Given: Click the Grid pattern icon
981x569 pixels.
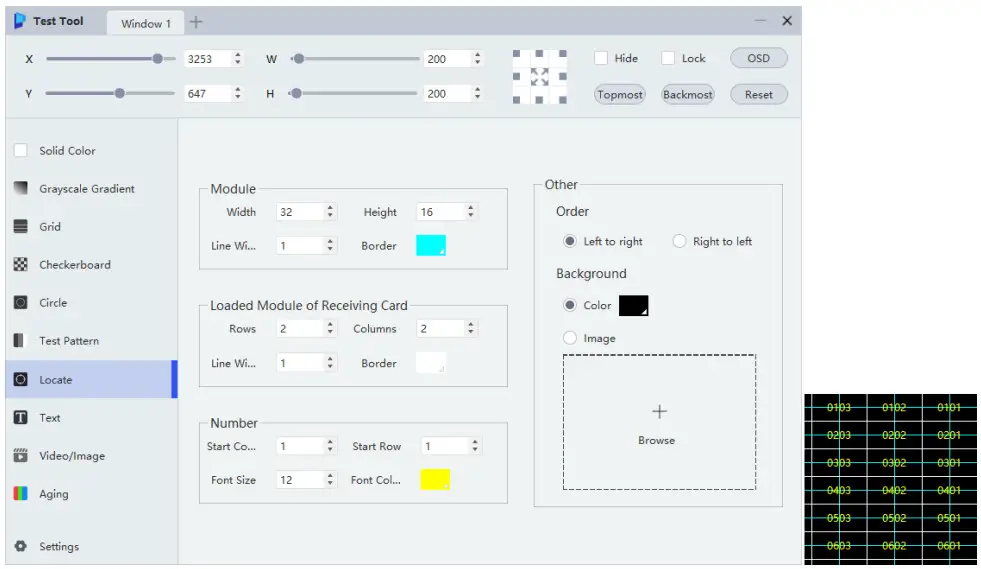Looking at the screenshot, I should pyautogui.click(x=21, y=227).
